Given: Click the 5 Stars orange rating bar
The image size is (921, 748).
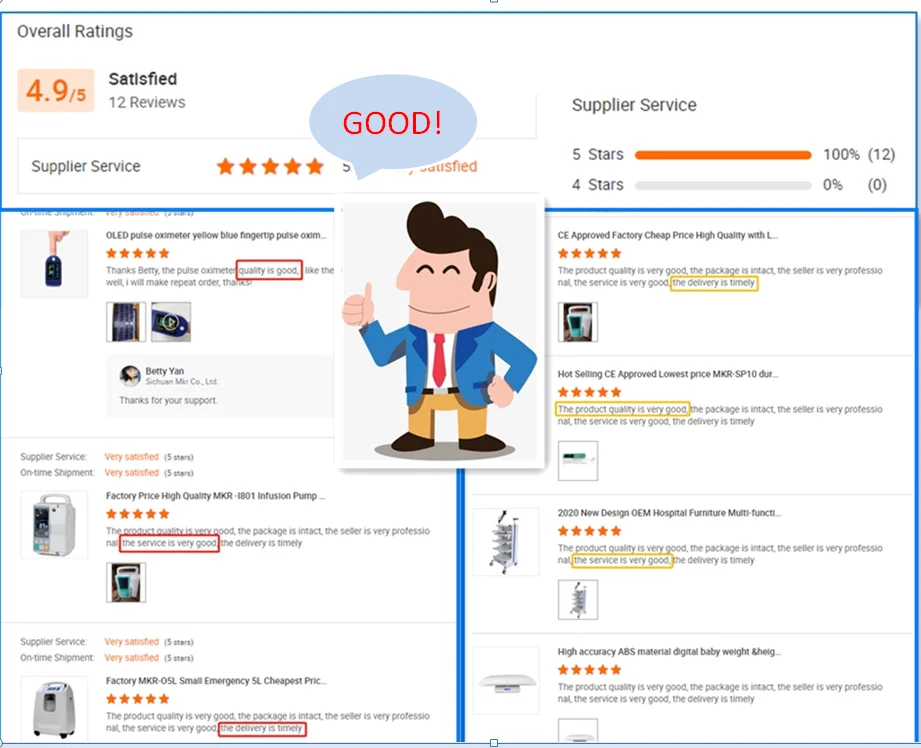Looking at the screenshot, I should pyautogui.click(x=723, y=155).
